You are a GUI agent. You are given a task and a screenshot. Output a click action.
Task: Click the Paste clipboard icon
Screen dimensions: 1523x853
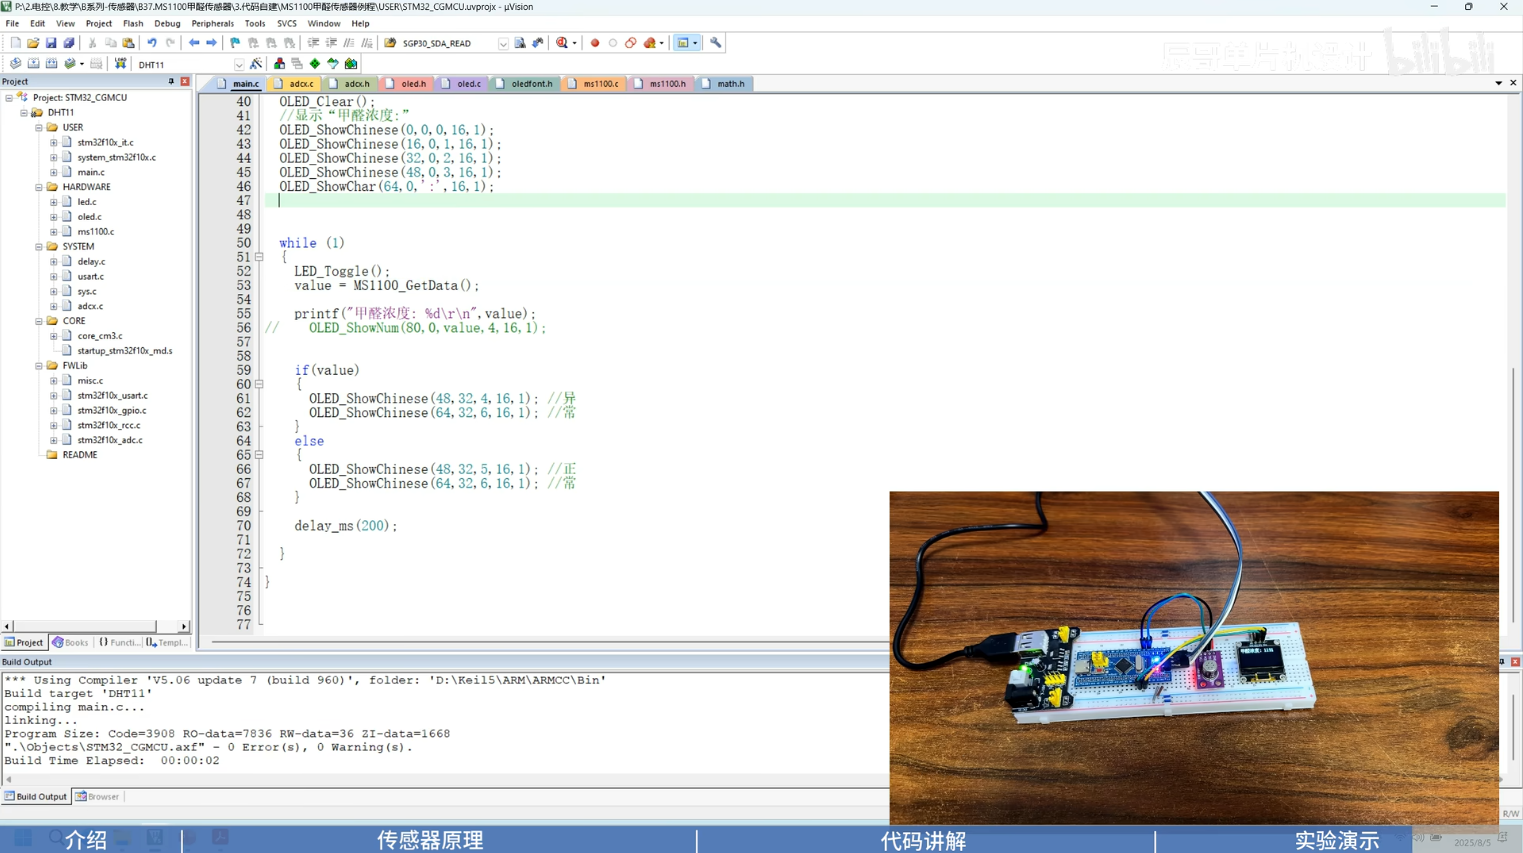(x=128, y=43)
